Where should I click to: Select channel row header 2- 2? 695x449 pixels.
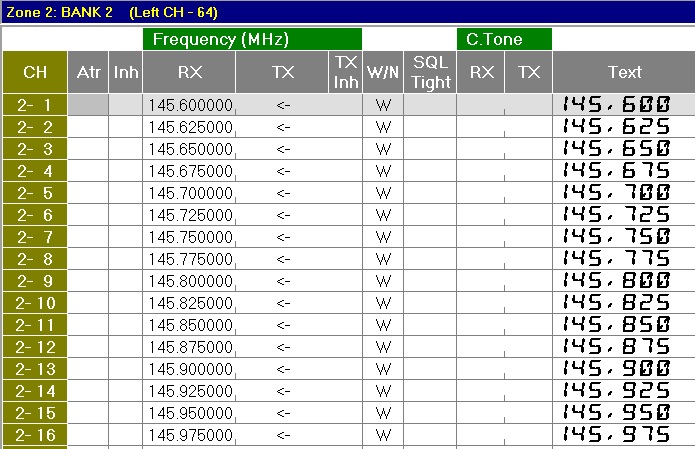(x=35, y=127)
